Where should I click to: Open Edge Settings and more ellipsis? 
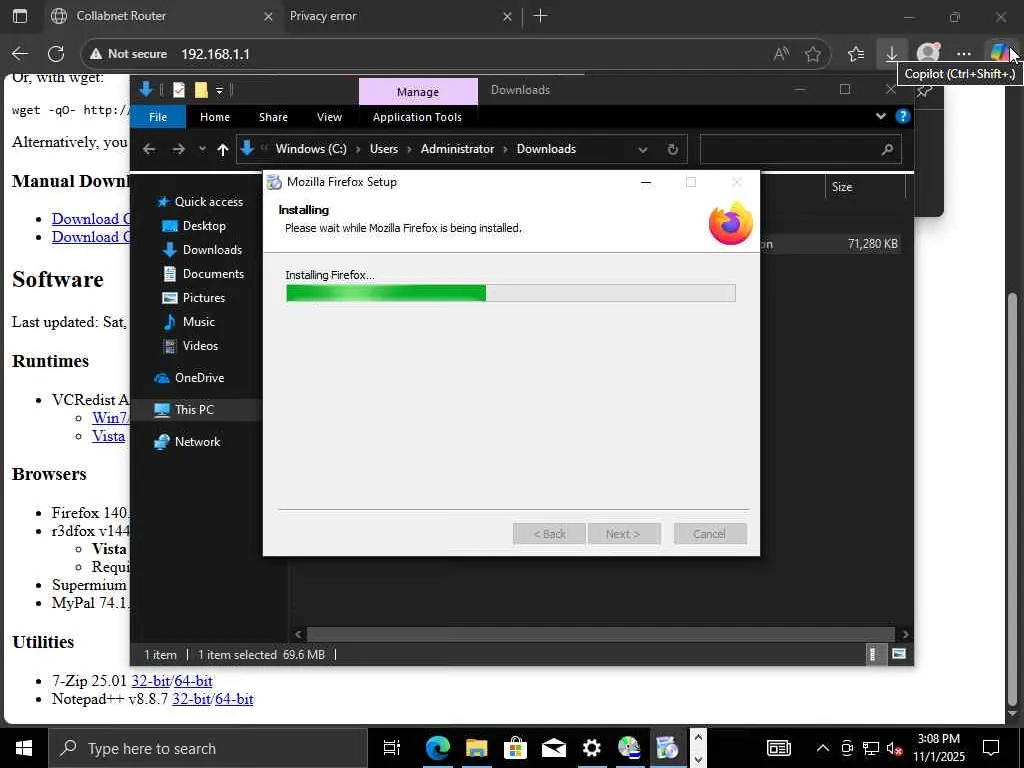[x=963, y=54]
